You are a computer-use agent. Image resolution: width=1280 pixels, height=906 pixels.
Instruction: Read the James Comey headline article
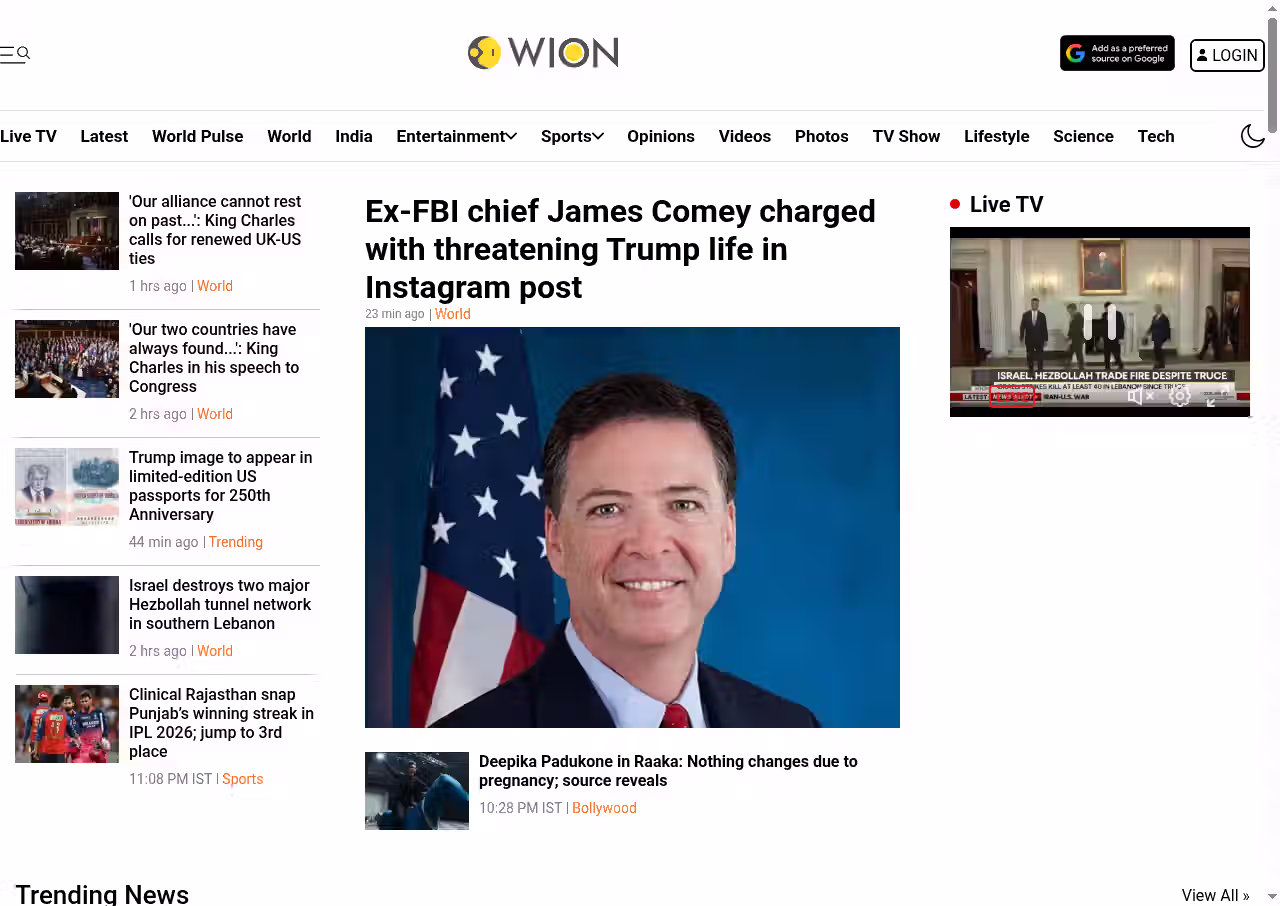coord(620,249)
